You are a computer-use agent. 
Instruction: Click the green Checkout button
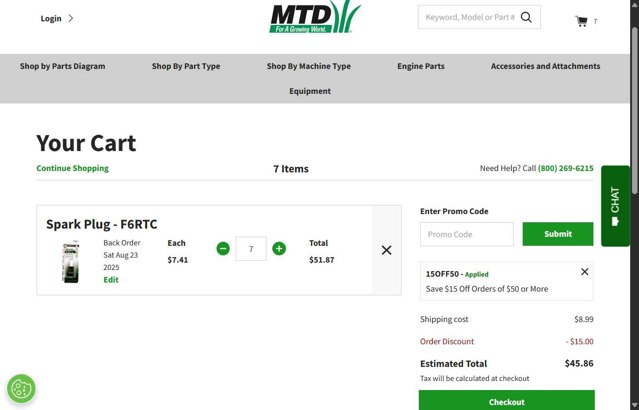tap(507, 401)
